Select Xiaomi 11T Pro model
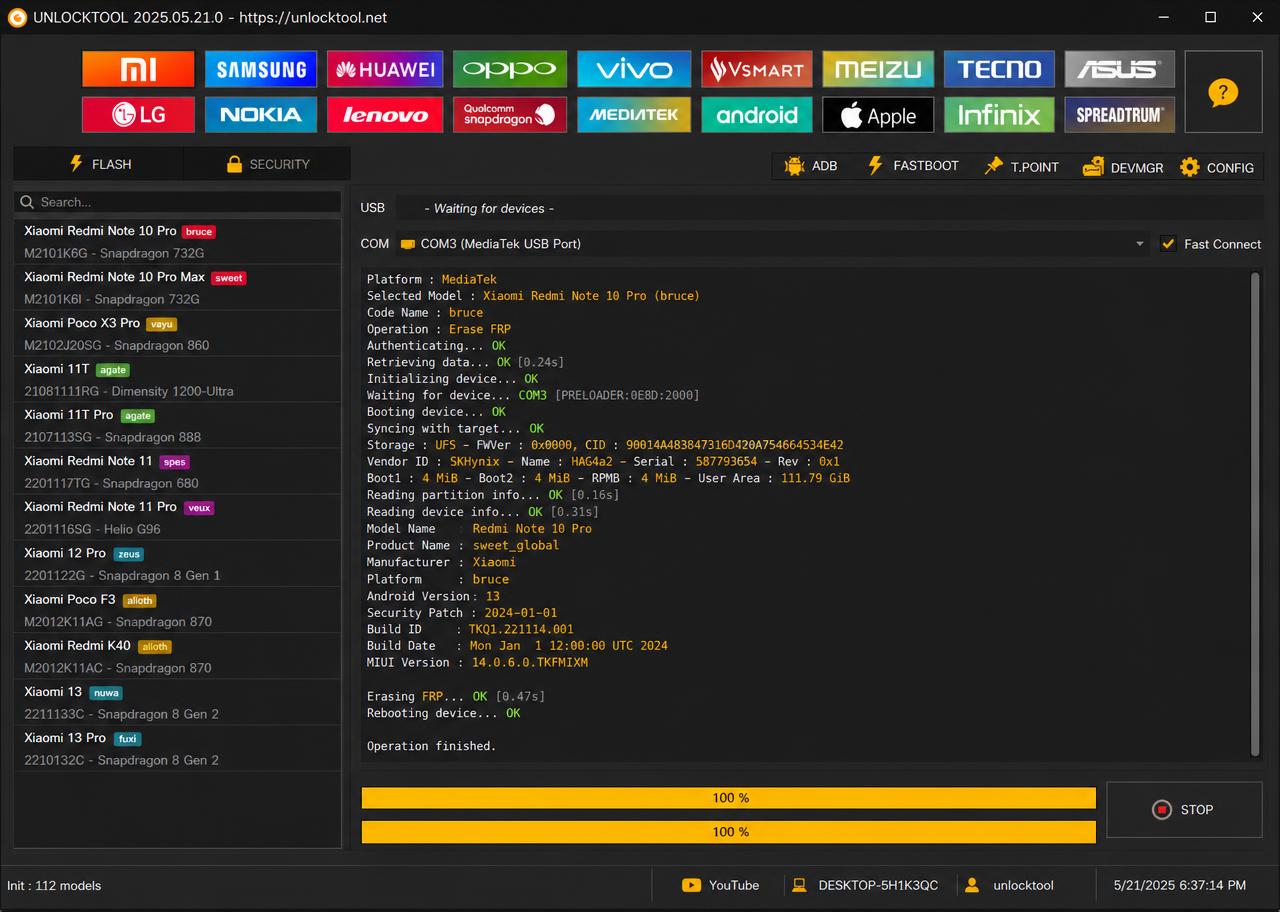Image resolution: width=1280 pixels, height=912 pixels. point(178,426)
